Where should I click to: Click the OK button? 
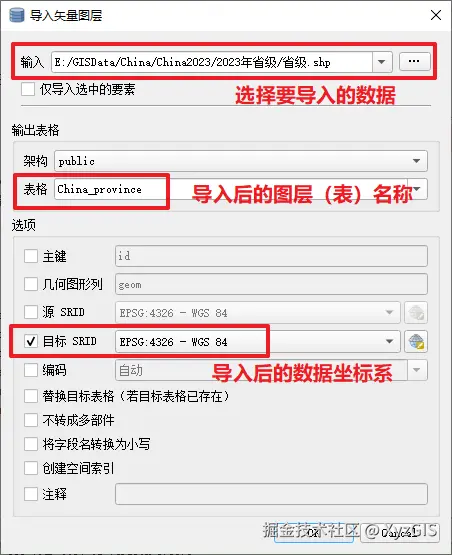314,533
